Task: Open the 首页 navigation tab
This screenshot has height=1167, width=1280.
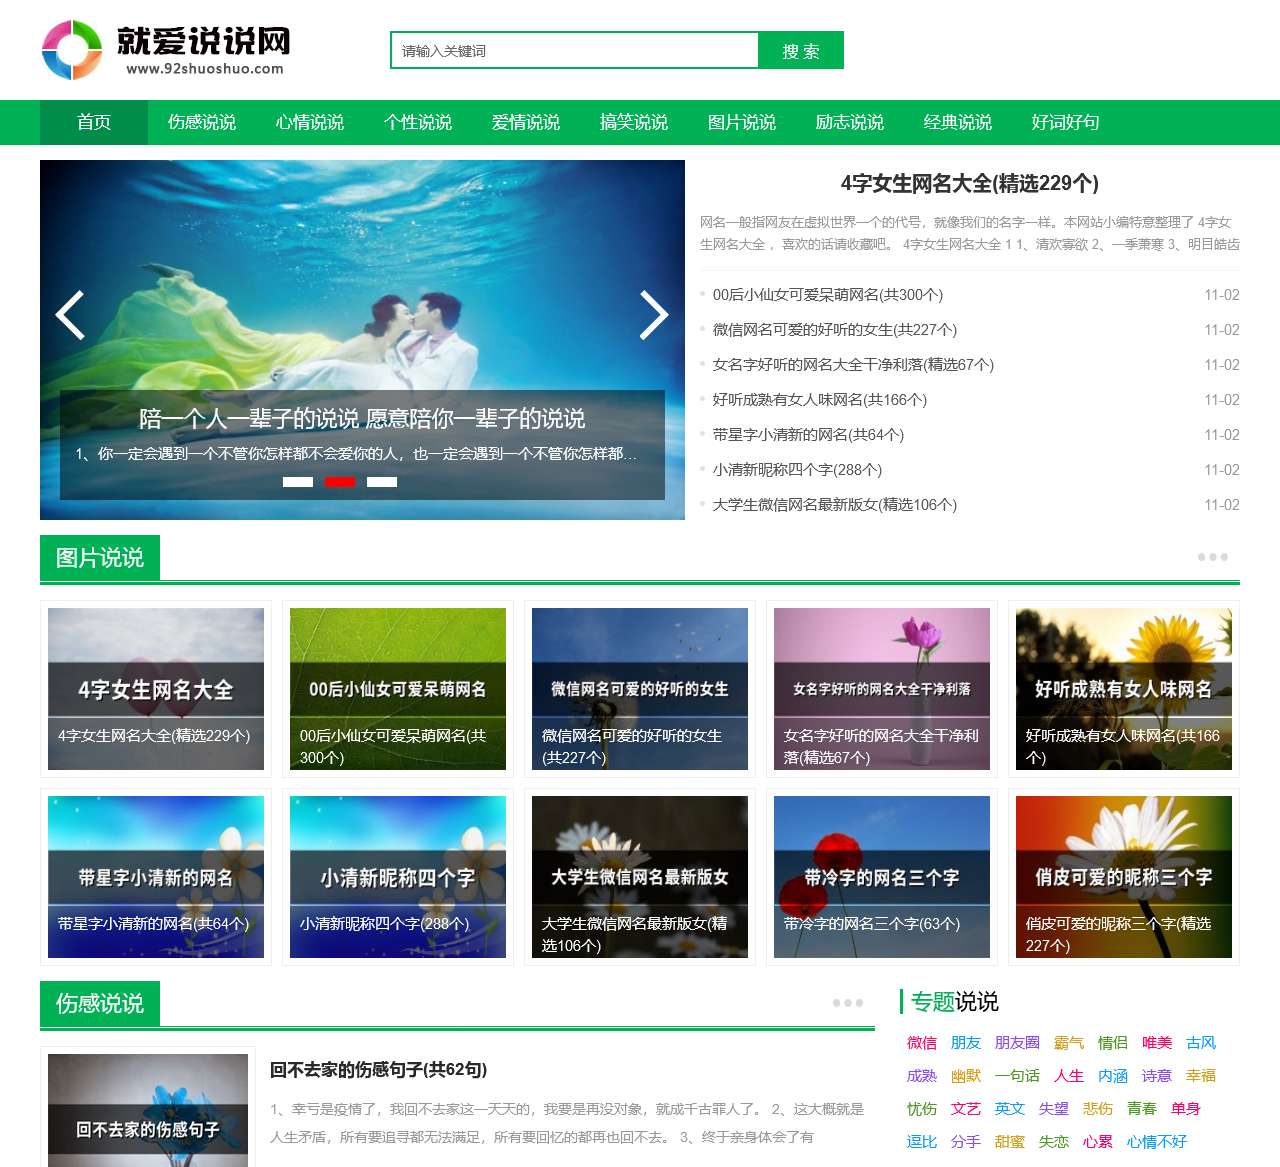Action: 94,122
